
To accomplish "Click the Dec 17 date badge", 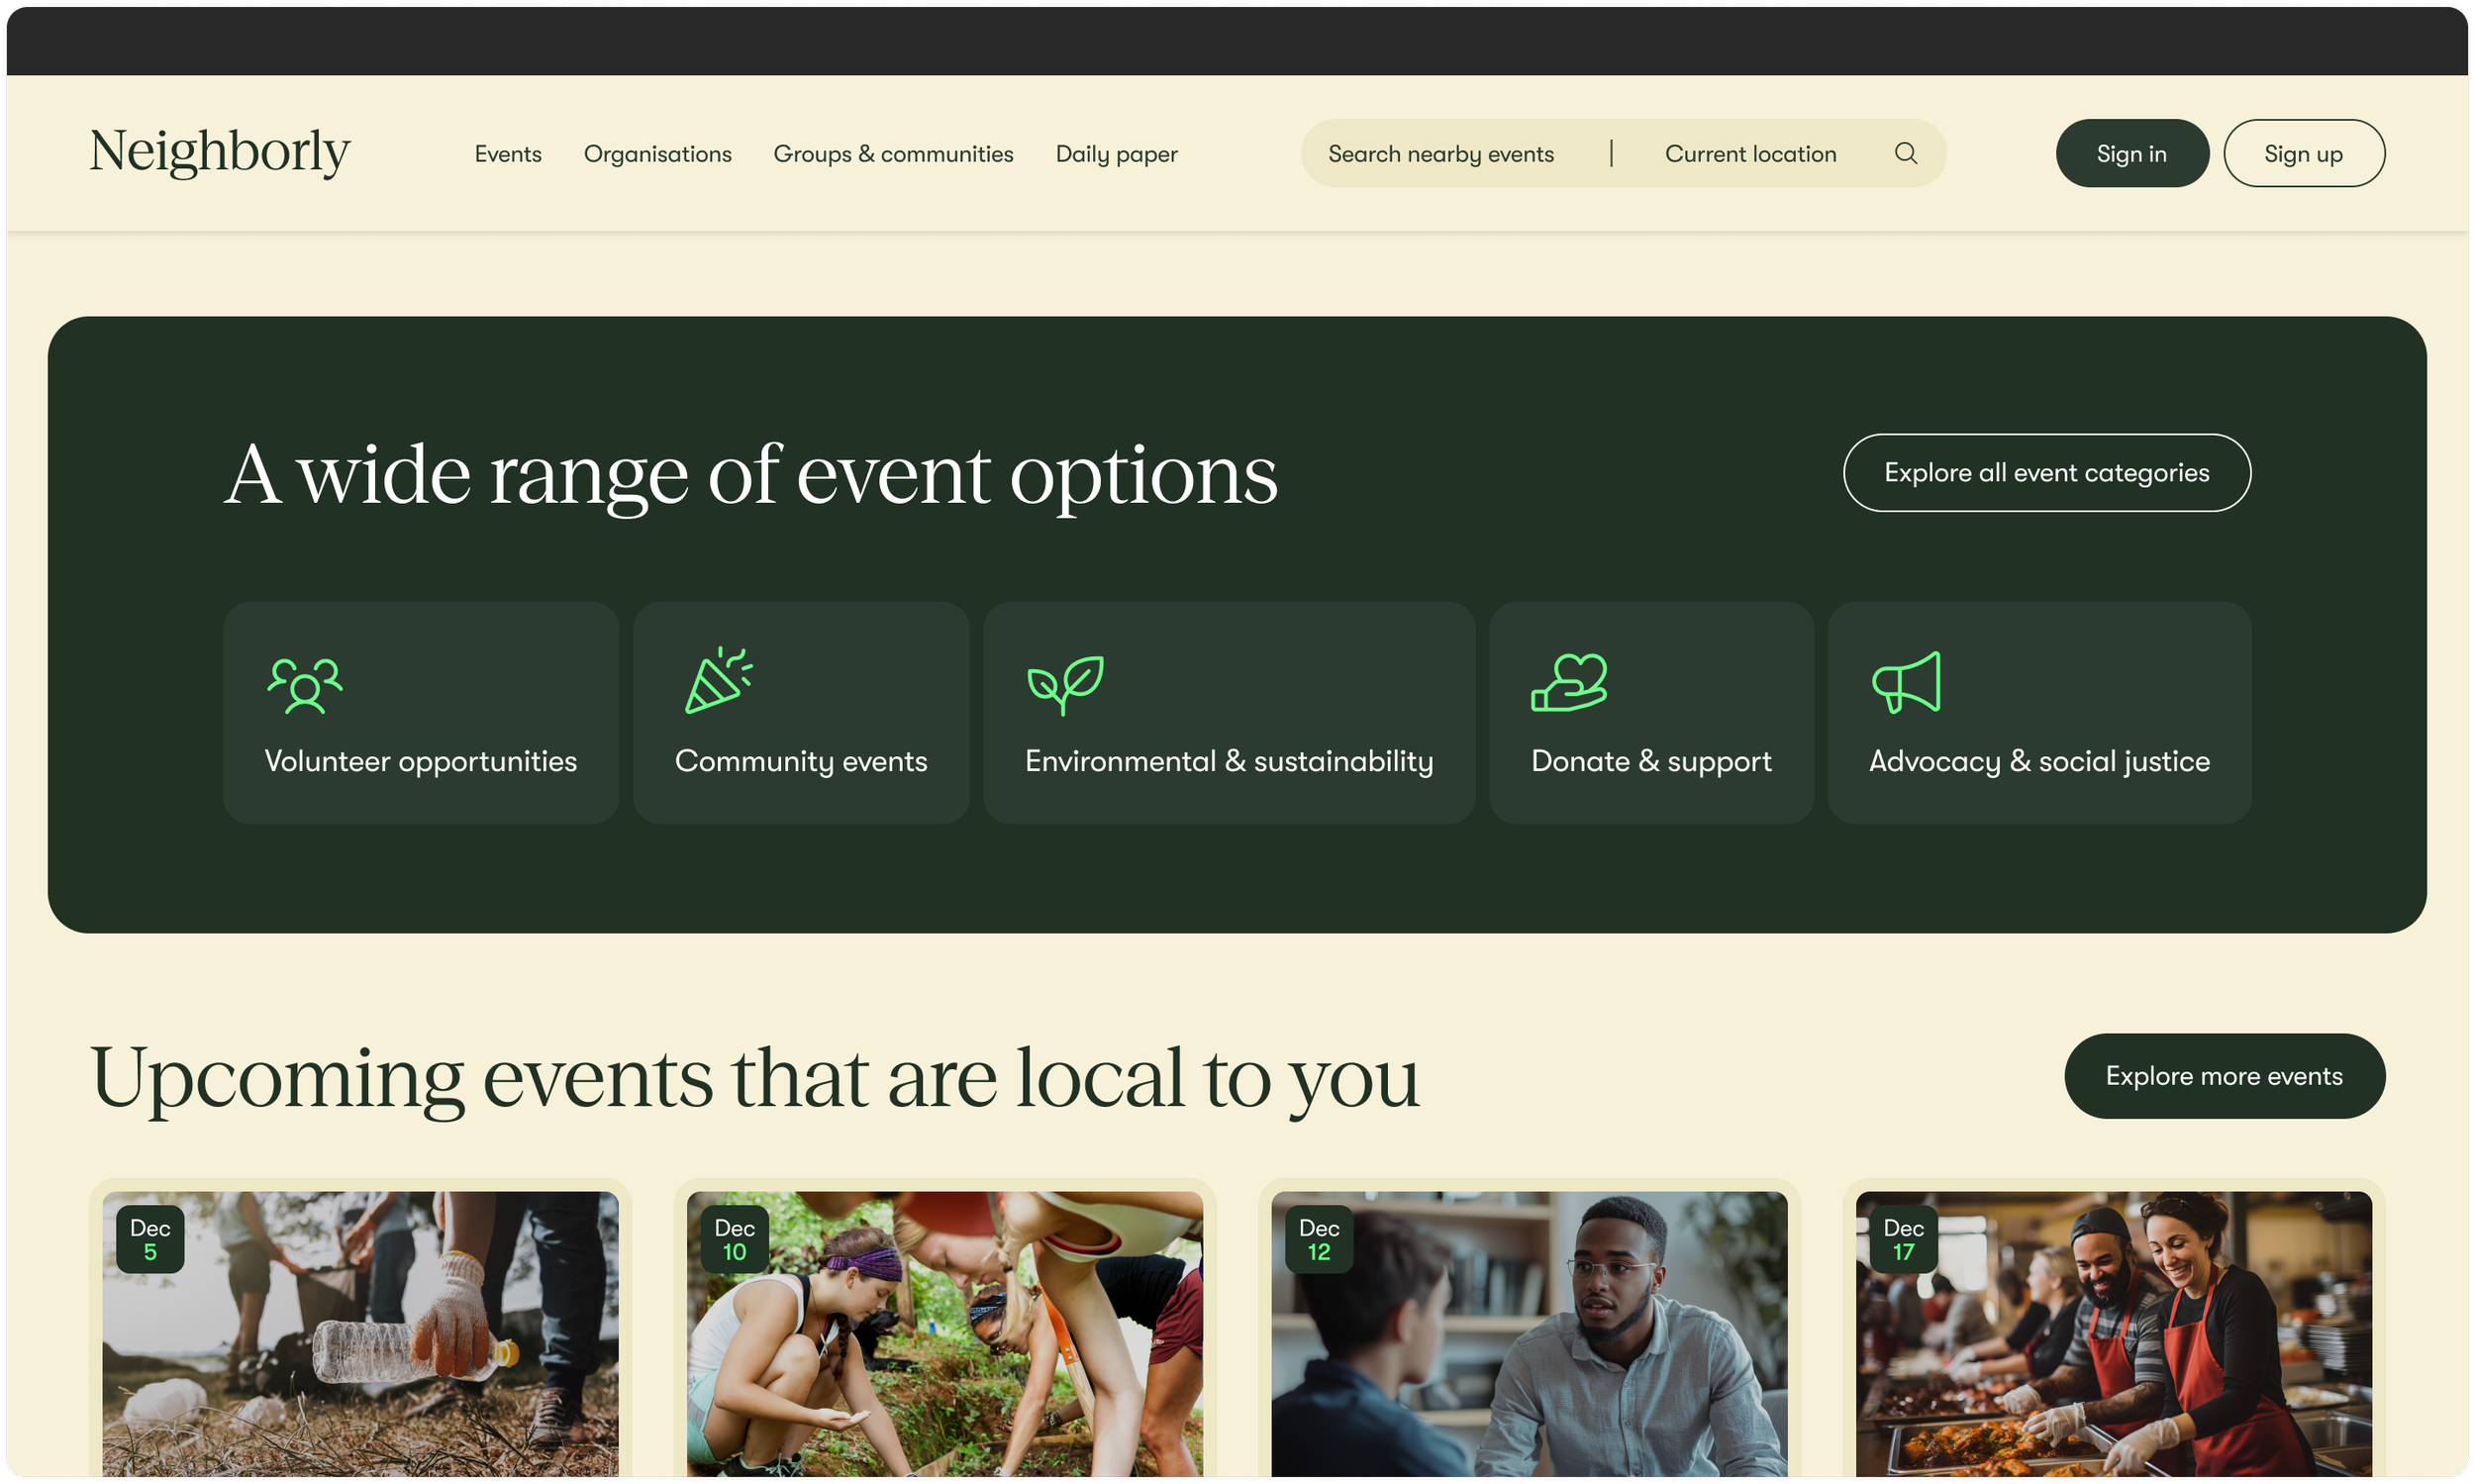I will [x=1903, y=1239].
